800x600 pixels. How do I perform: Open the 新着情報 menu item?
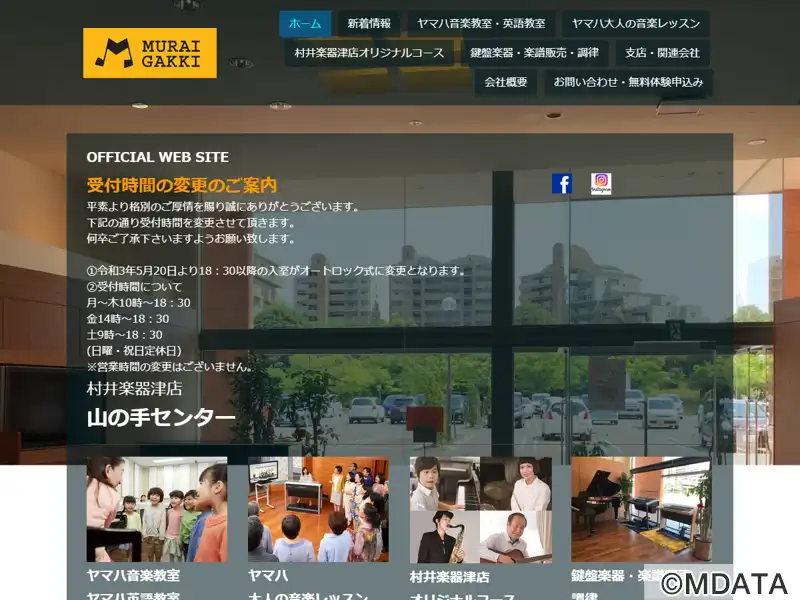pyautogui.click(x=369, y=23)
